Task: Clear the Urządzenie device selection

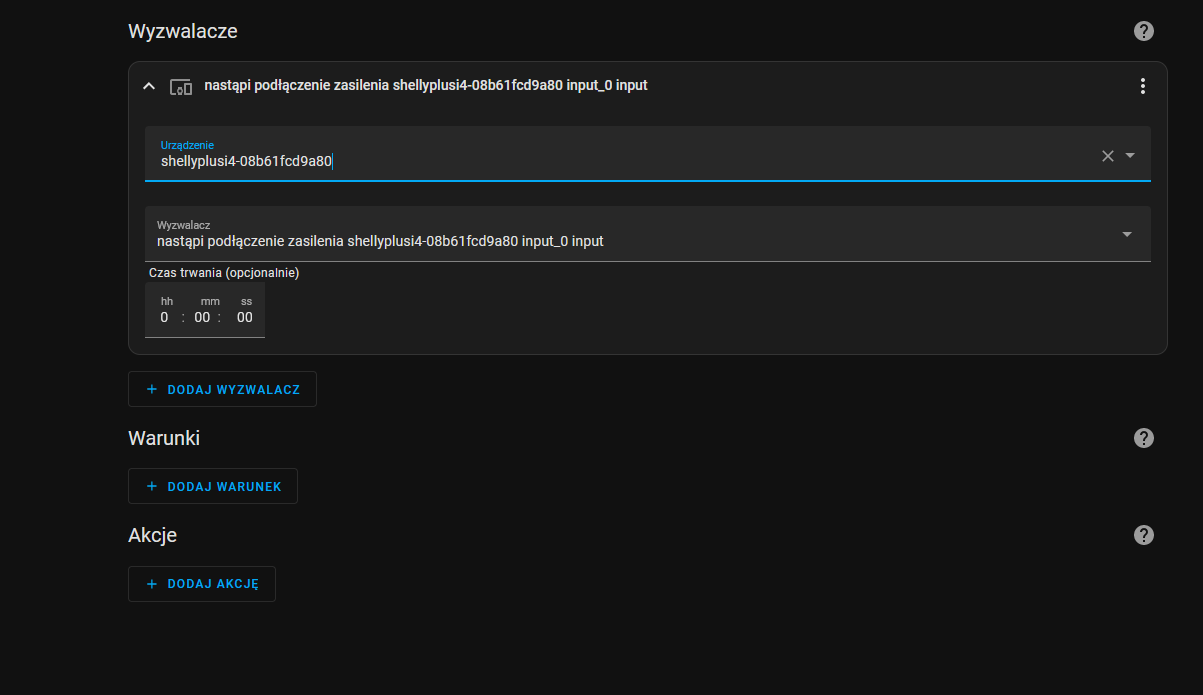Action: tap(1107, 155)
